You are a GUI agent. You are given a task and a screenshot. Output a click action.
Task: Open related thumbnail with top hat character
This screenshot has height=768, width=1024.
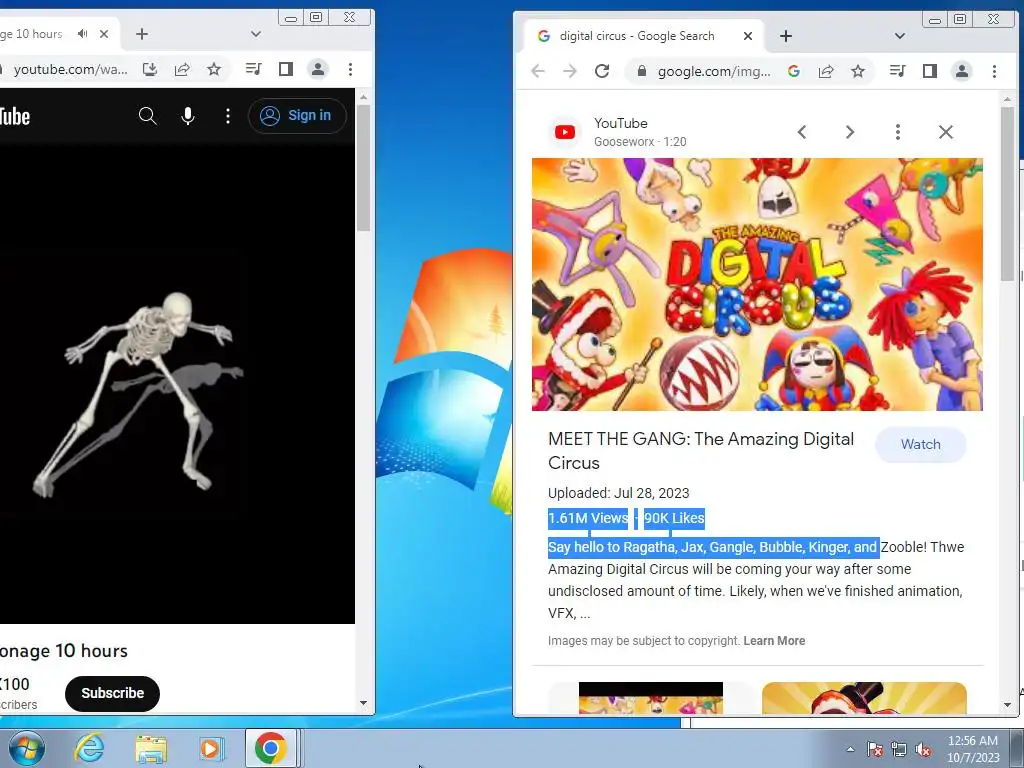(864, 698)
